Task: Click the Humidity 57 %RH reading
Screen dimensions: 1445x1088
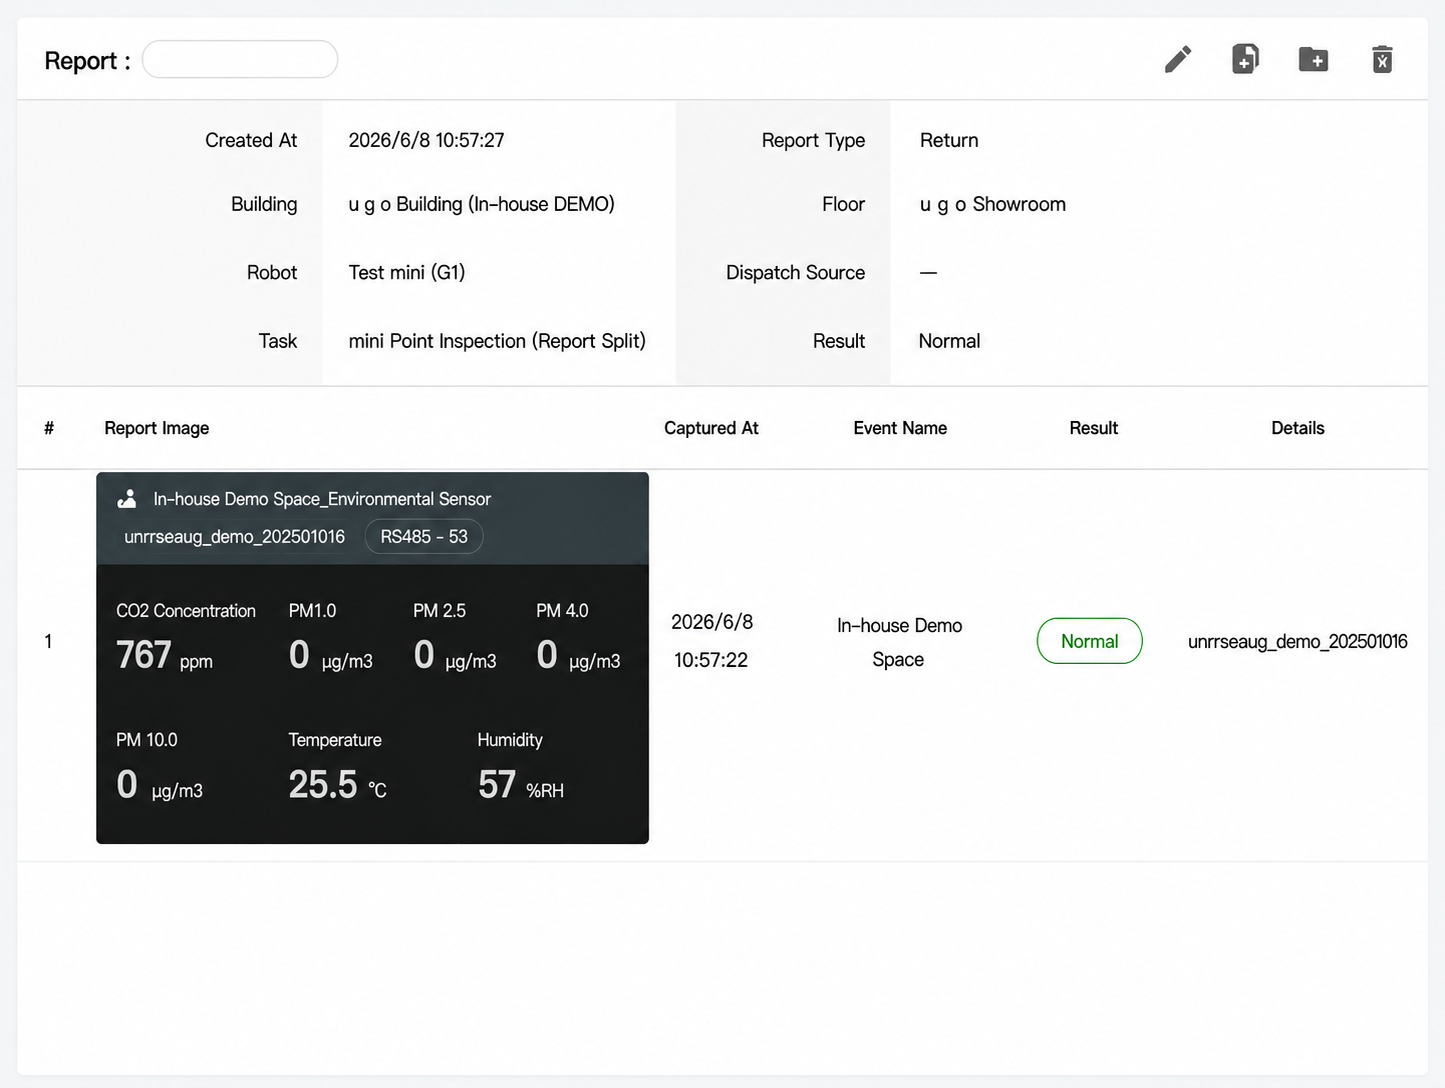Action: coord(520,767)
